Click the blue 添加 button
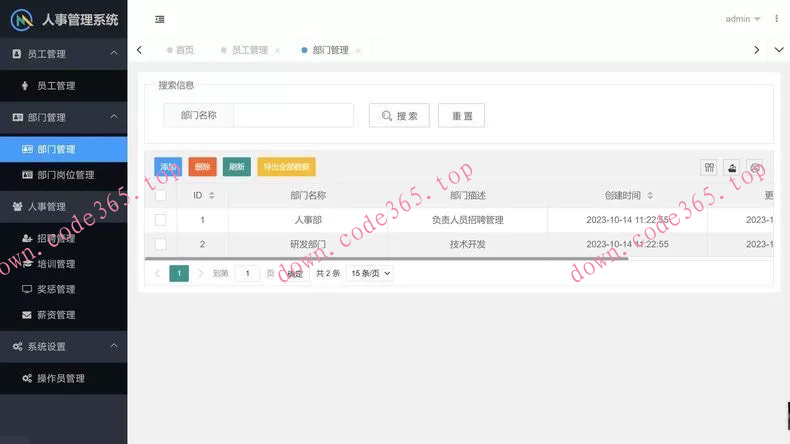The image size is (790, 444). pyautogui.click(x=168, y=167)
